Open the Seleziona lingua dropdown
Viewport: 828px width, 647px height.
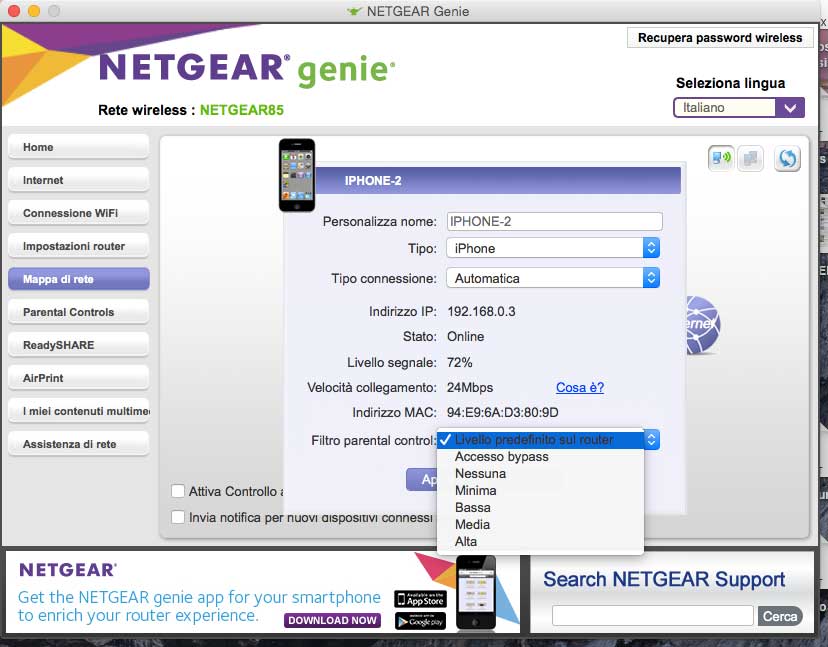(739, 108)
